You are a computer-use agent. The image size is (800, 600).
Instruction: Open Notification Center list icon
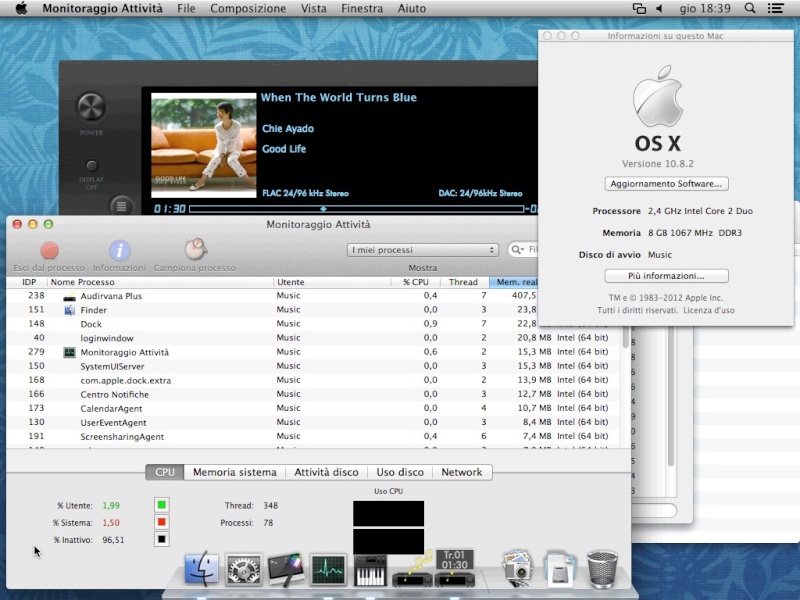[x=776, y=9]
